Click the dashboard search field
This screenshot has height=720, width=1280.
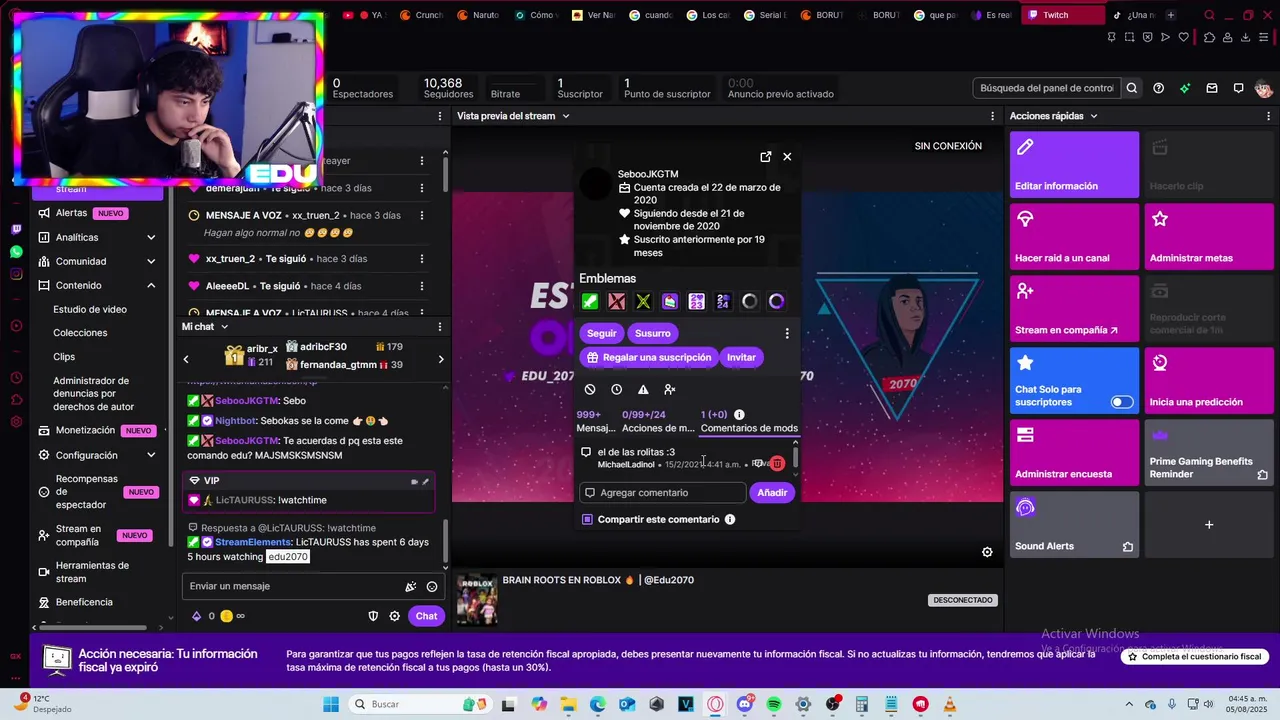click(1047, 88)
